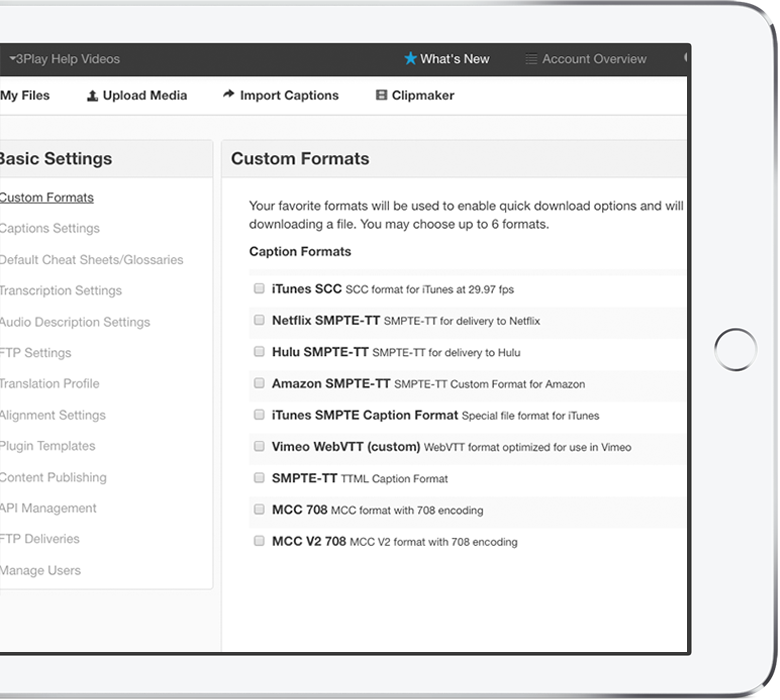Open Manage Users
Screen dimensions: 780x700
point(40,571)
